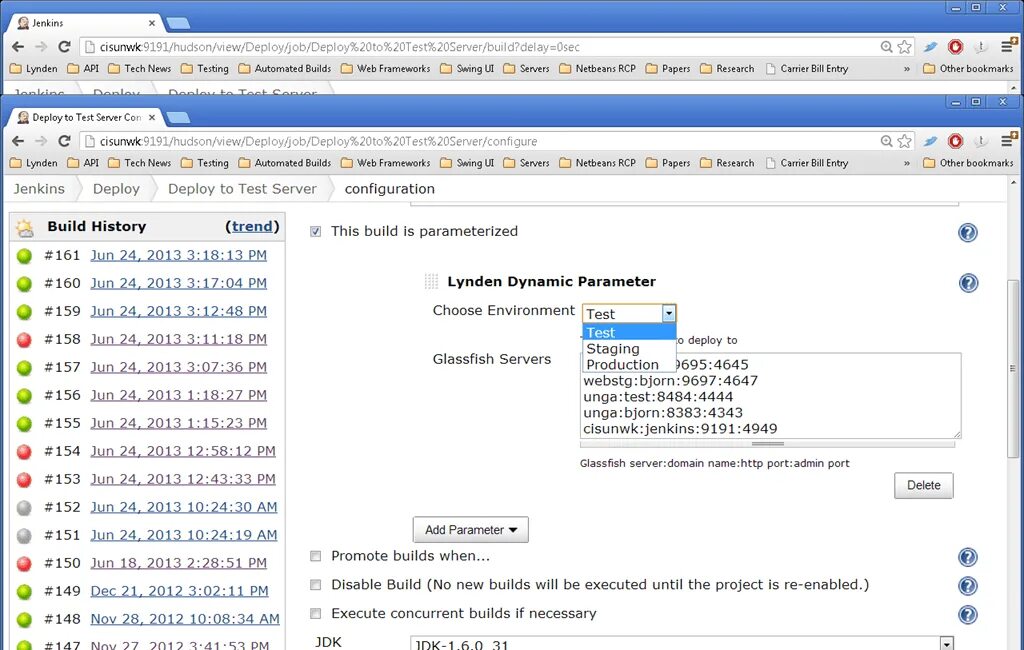This screenshot has height=650, width=1024.
Task: Select Test option in the environment list
Action: [629, 333]
